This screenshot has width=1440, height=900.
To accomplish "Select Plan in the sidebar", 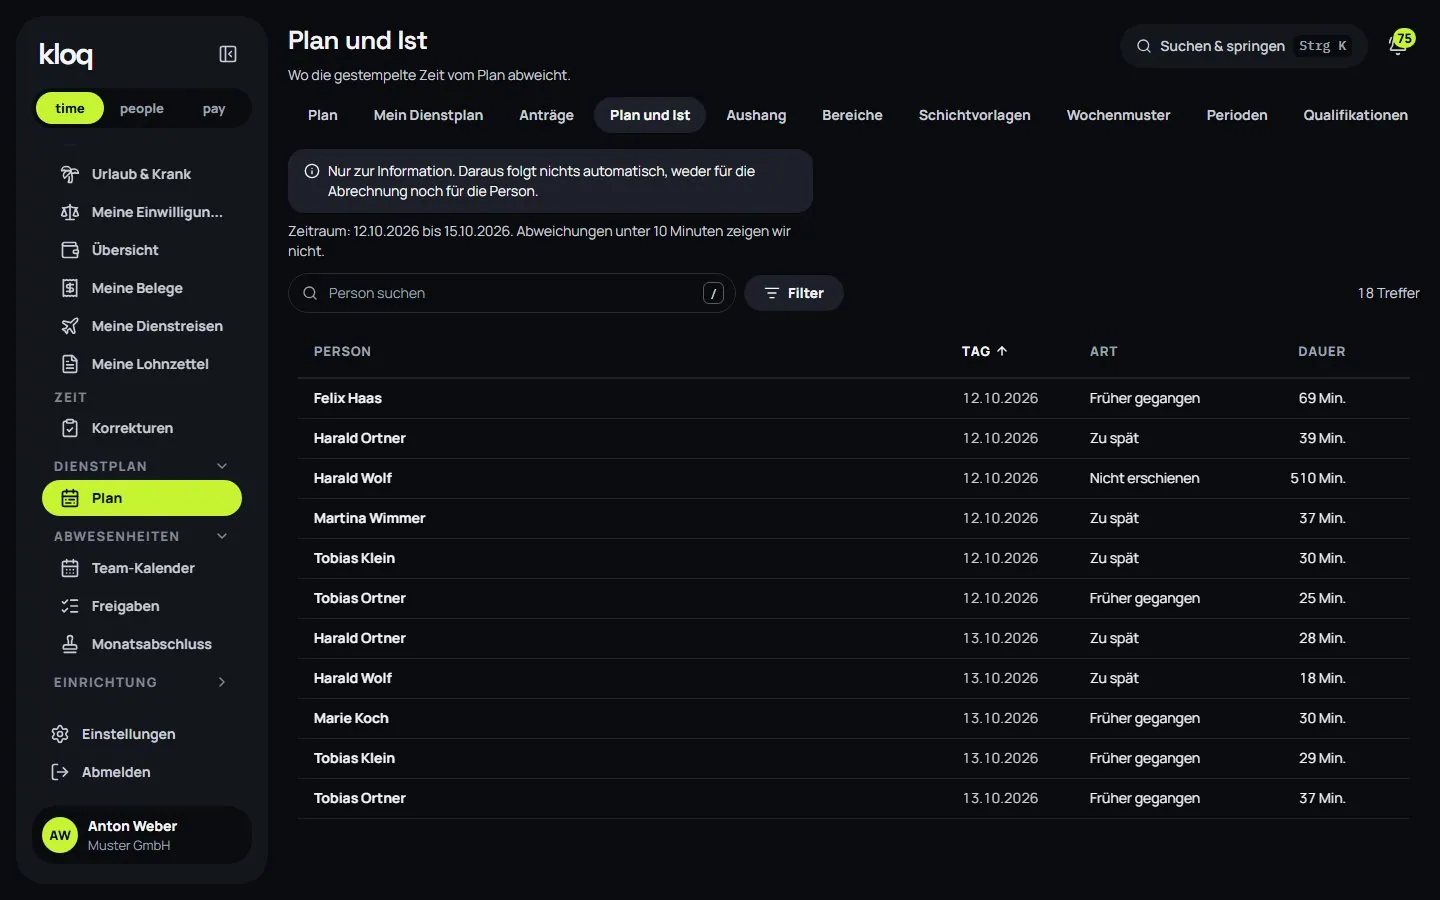I will click(142, 498).
